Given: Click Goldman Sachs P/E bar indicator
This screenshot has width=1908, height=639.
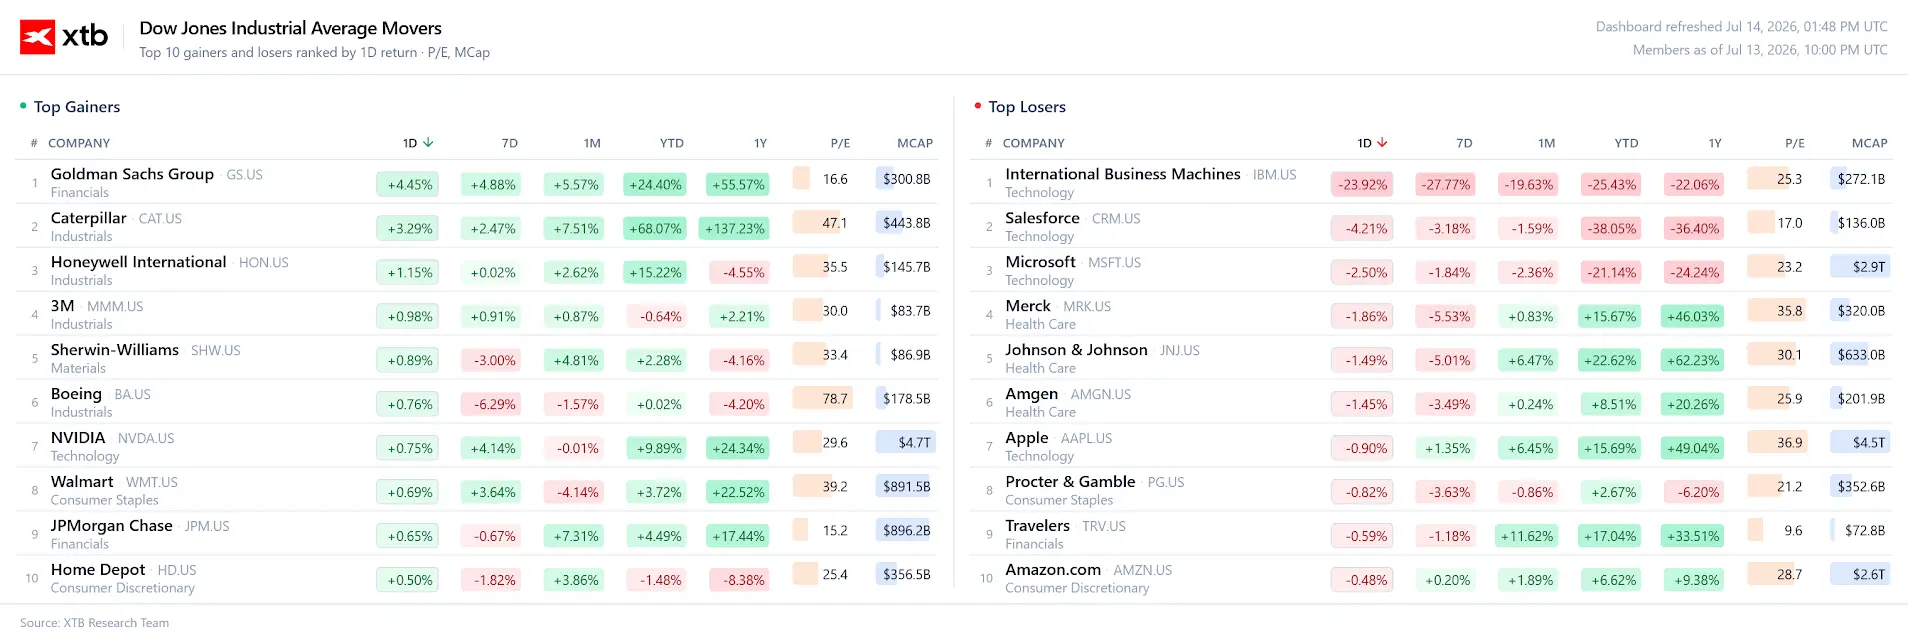Looking at the screenshot, I should click(x=801, y=179).
